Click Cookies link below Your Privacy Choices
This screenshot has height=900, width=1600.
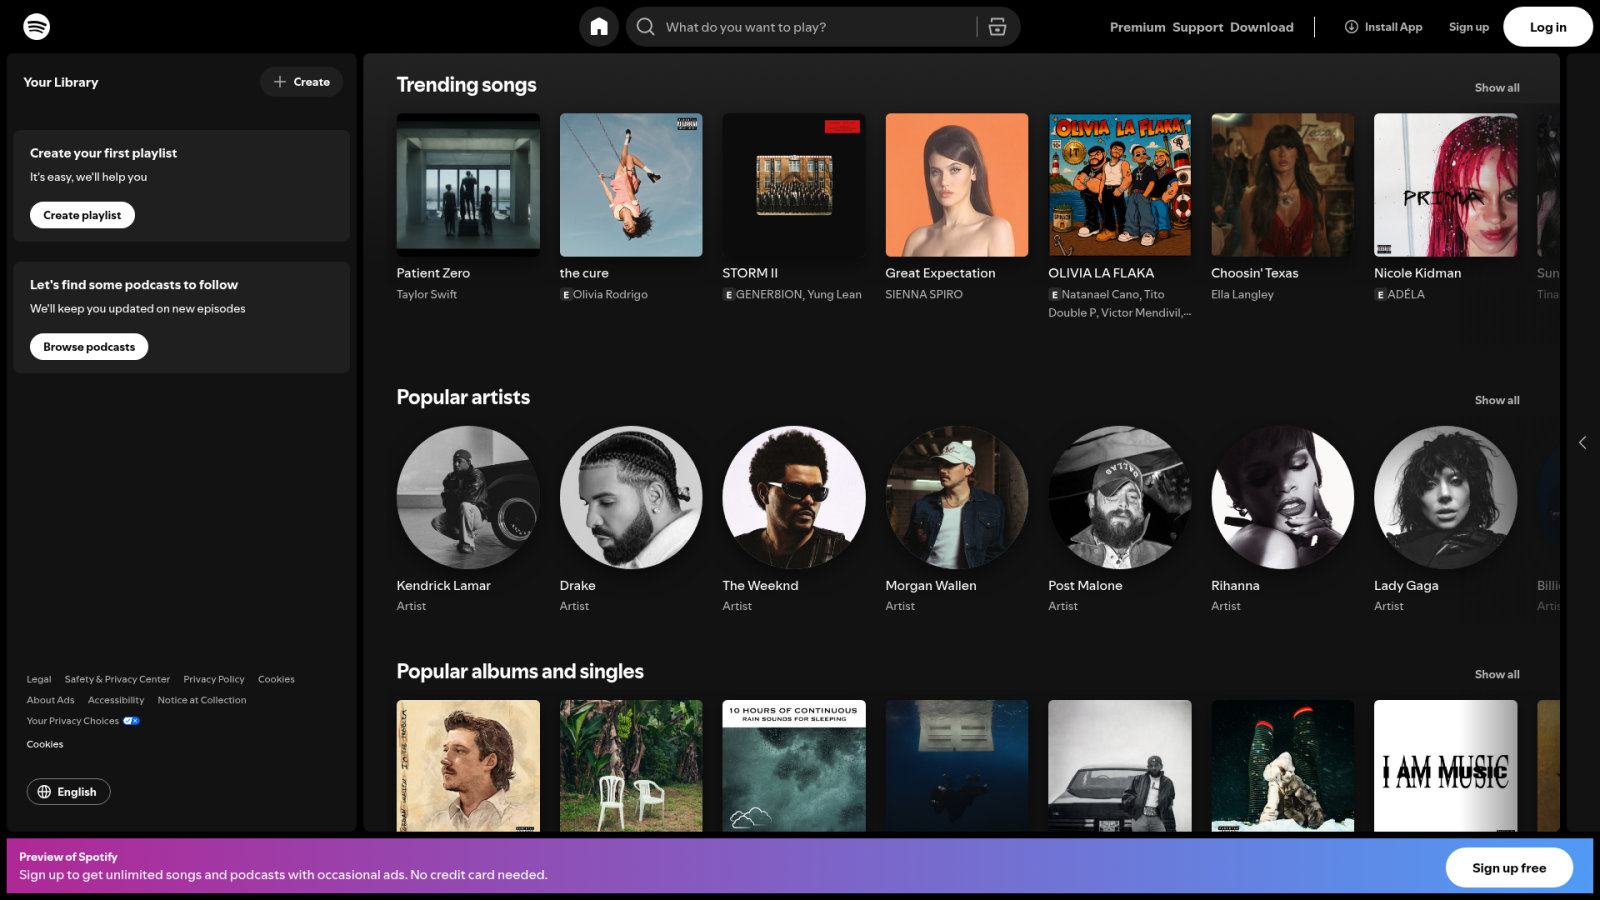click(x=45, y=745)
